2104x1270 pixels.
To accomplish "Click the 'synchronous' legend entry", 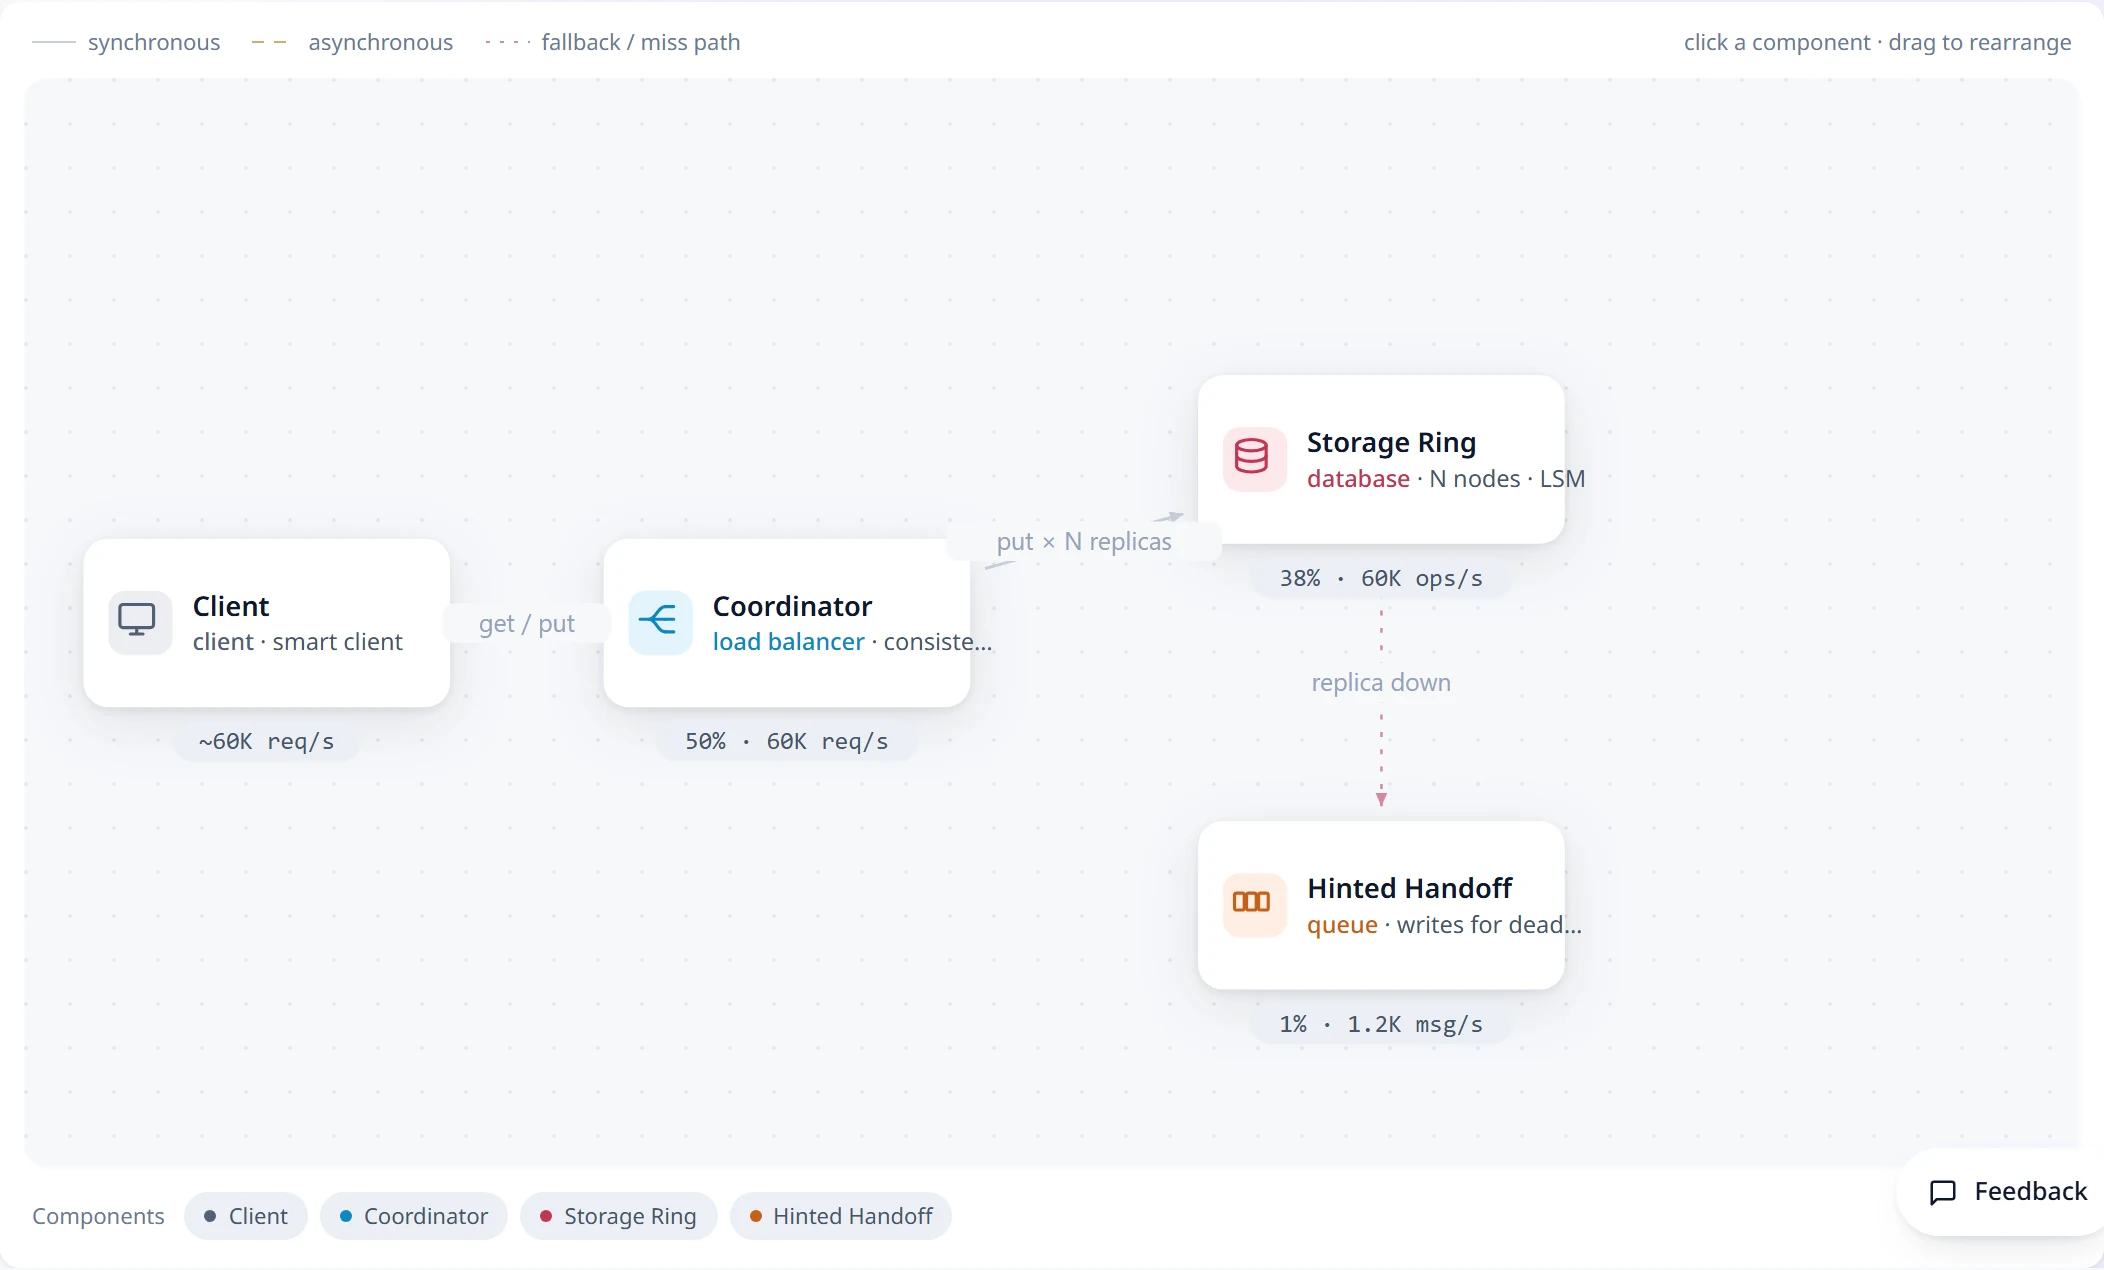I will tap(126, 42).
